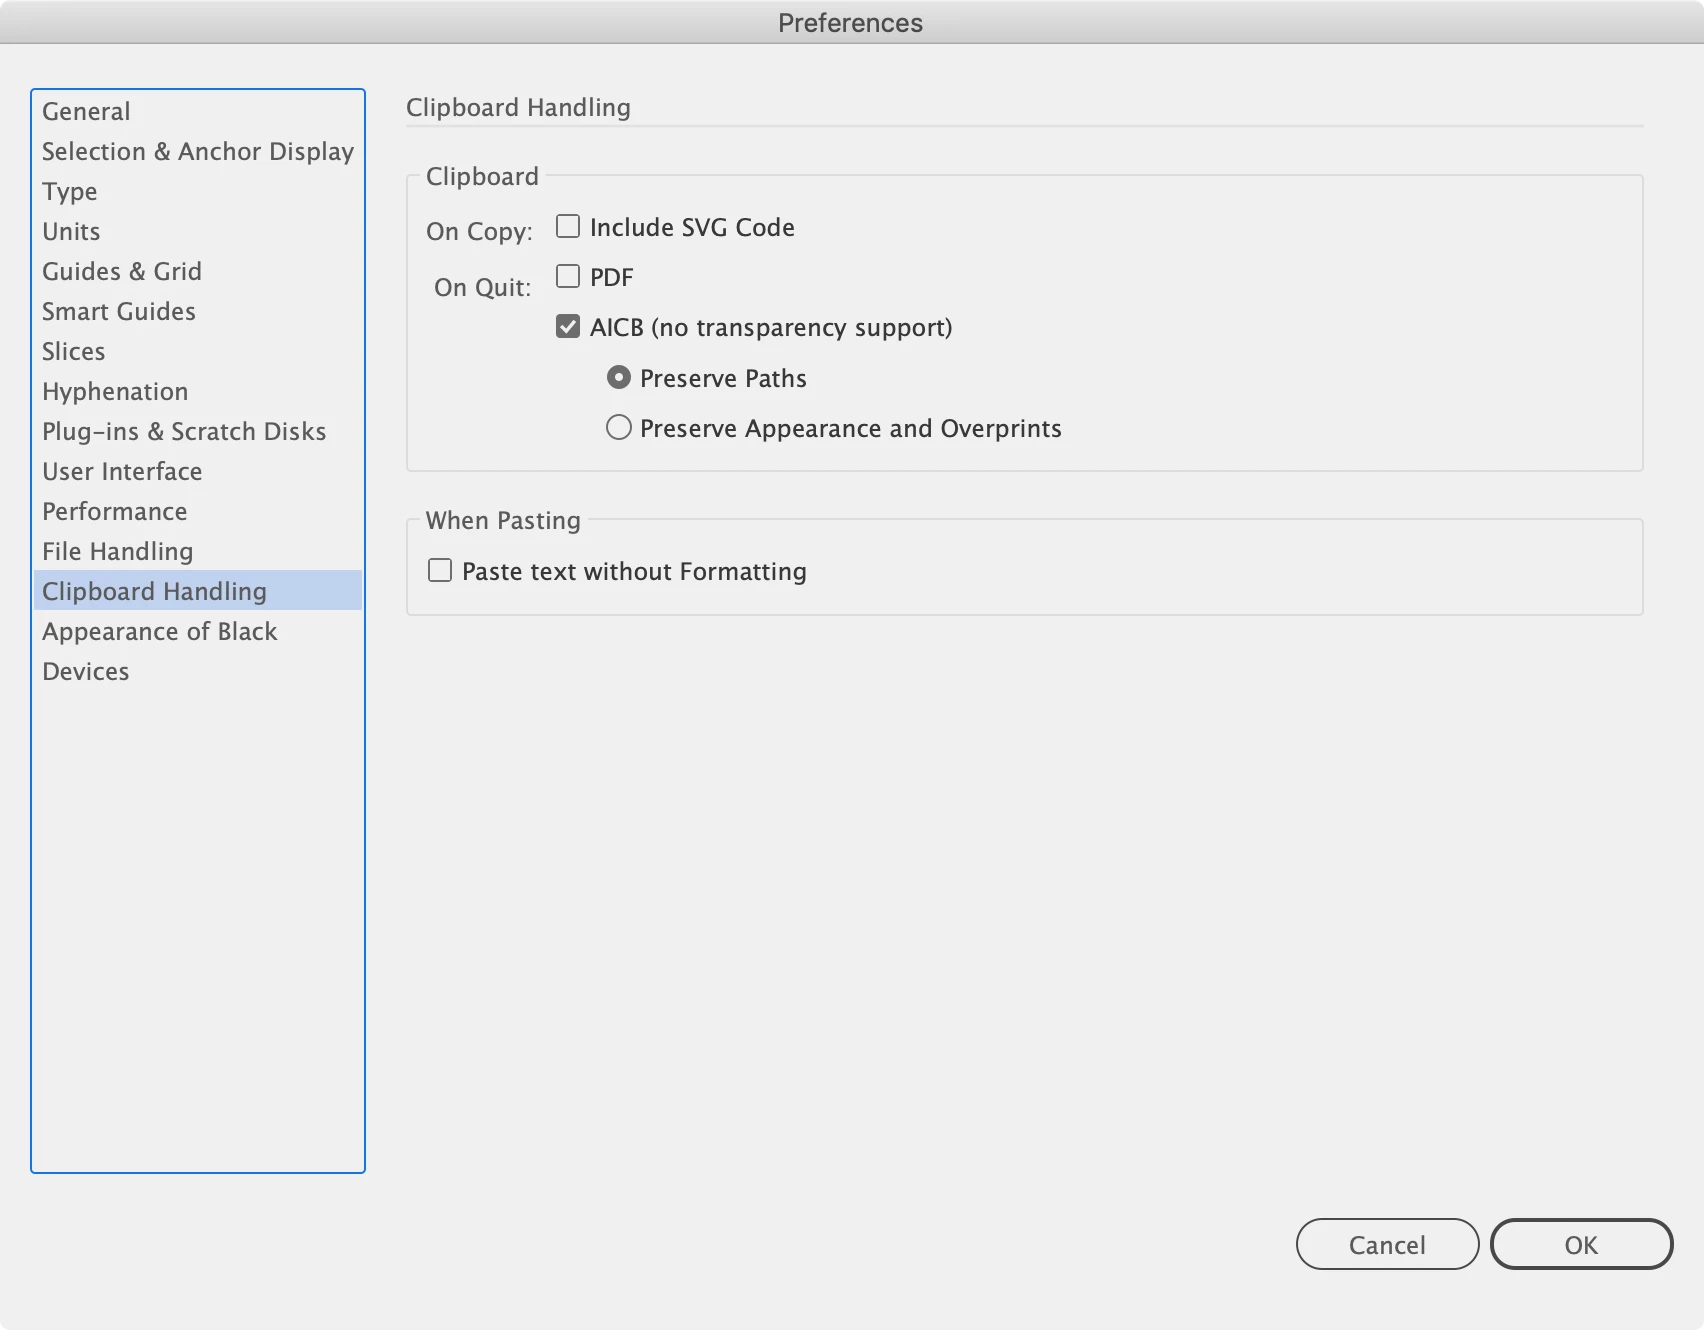This screenshot has height=1330, width=1704.
Task: Select the Preserve Paths radio button
Action: click(619, 377)
